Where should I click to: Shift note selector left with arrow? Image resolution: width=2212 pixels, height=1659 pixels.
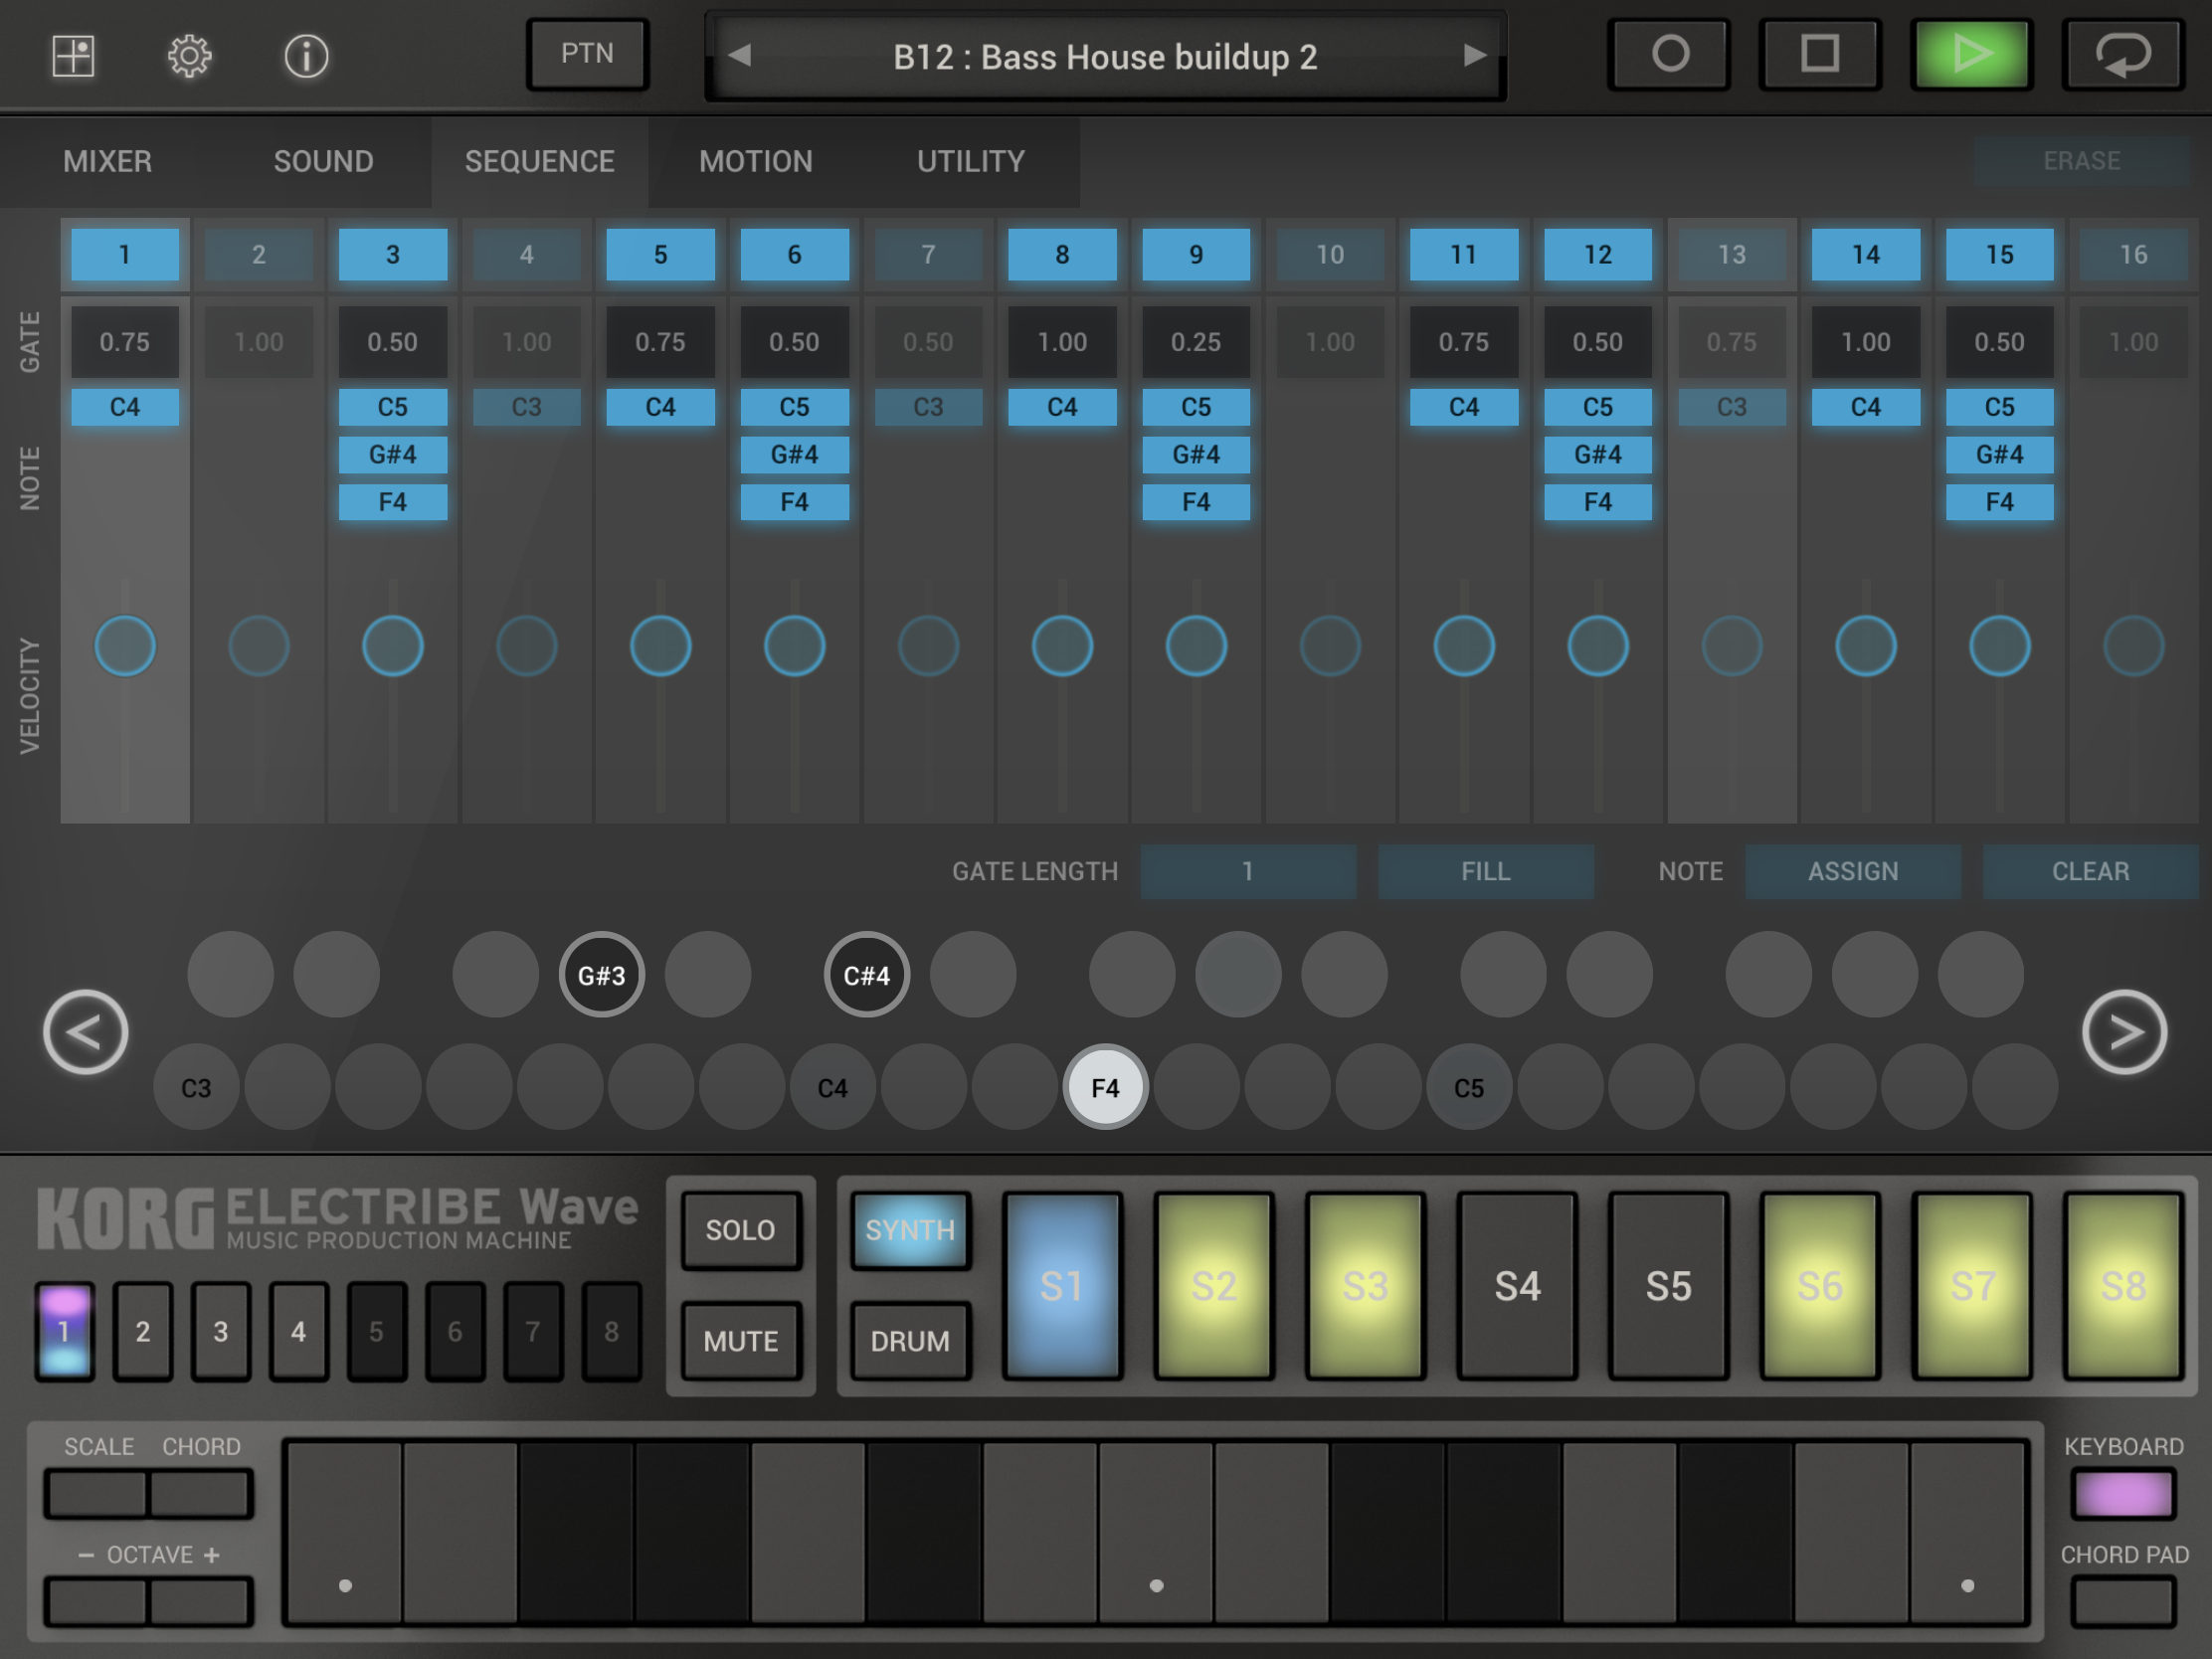coord(85,1032)
